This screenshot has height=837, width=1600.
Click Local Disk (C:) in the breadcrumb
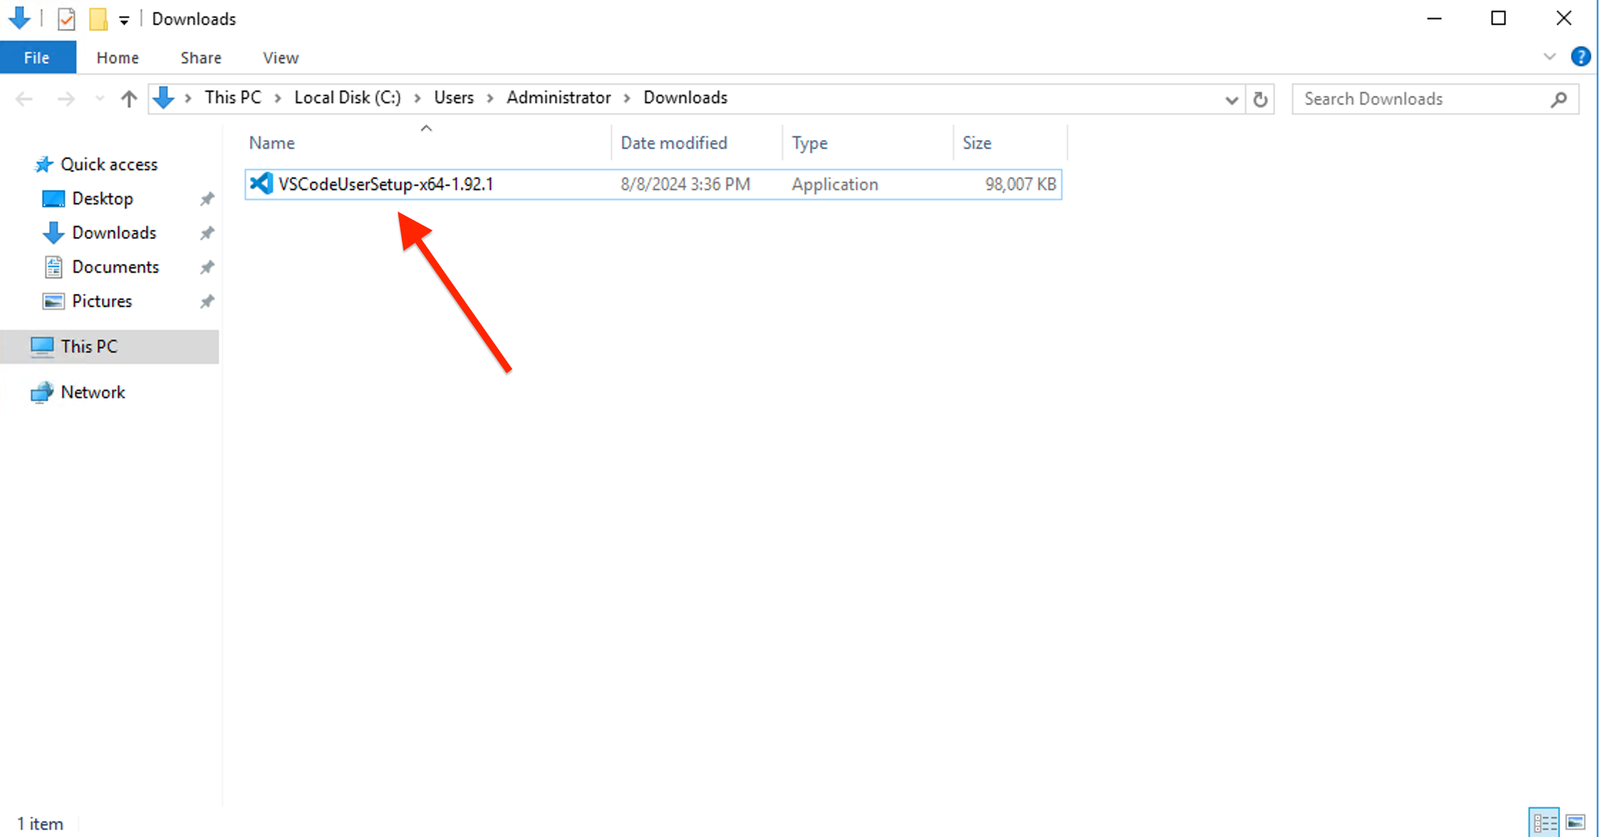coord(348,98)
